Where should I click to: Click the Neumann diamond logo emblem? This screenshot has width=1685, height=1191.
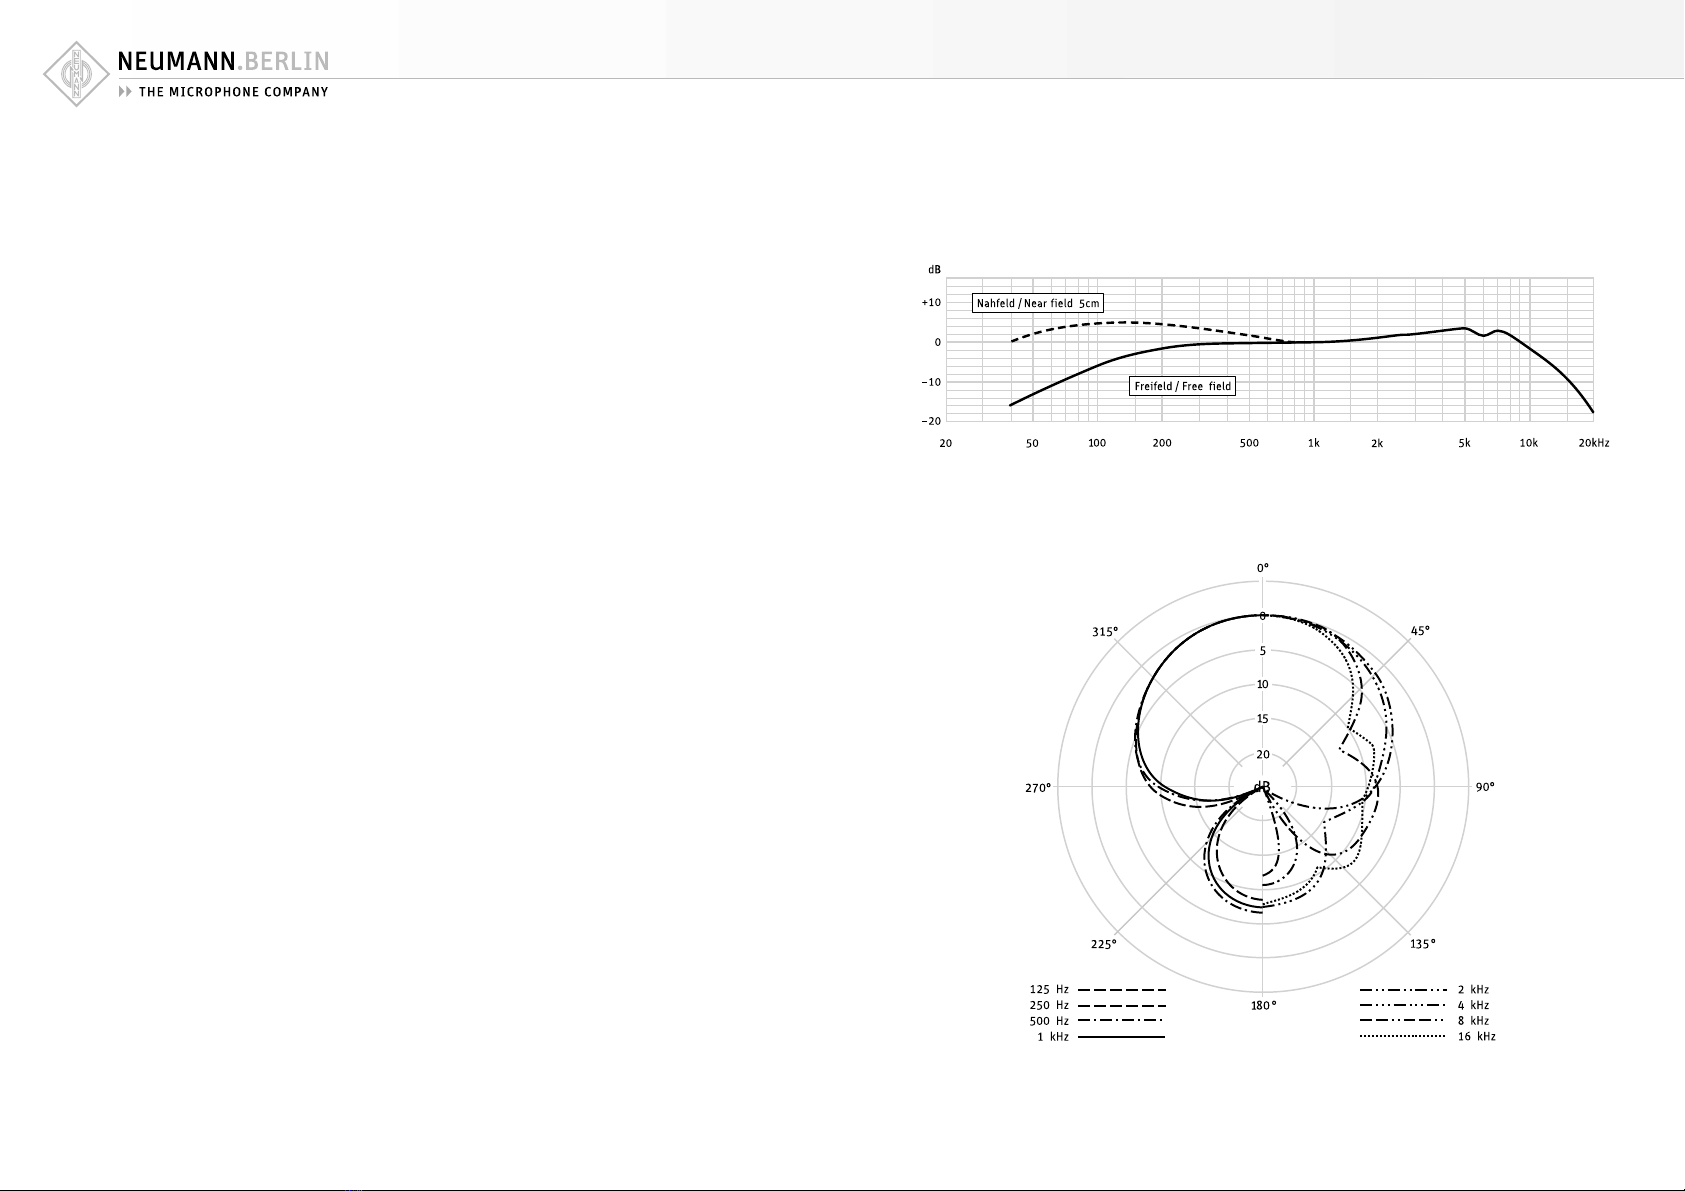click(x=76, y=75)
